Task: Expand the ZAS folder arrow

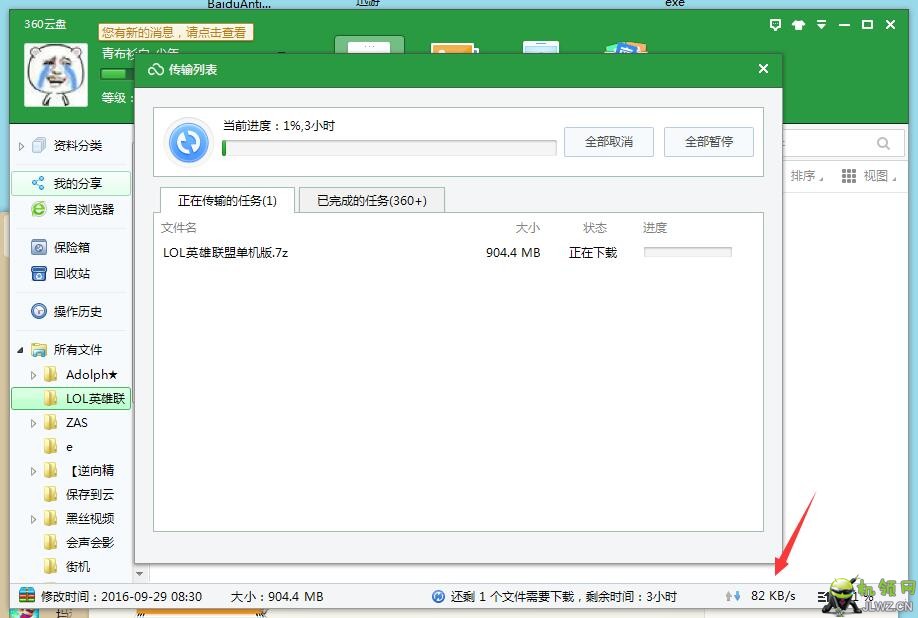Action: click(x=33, y=423)
